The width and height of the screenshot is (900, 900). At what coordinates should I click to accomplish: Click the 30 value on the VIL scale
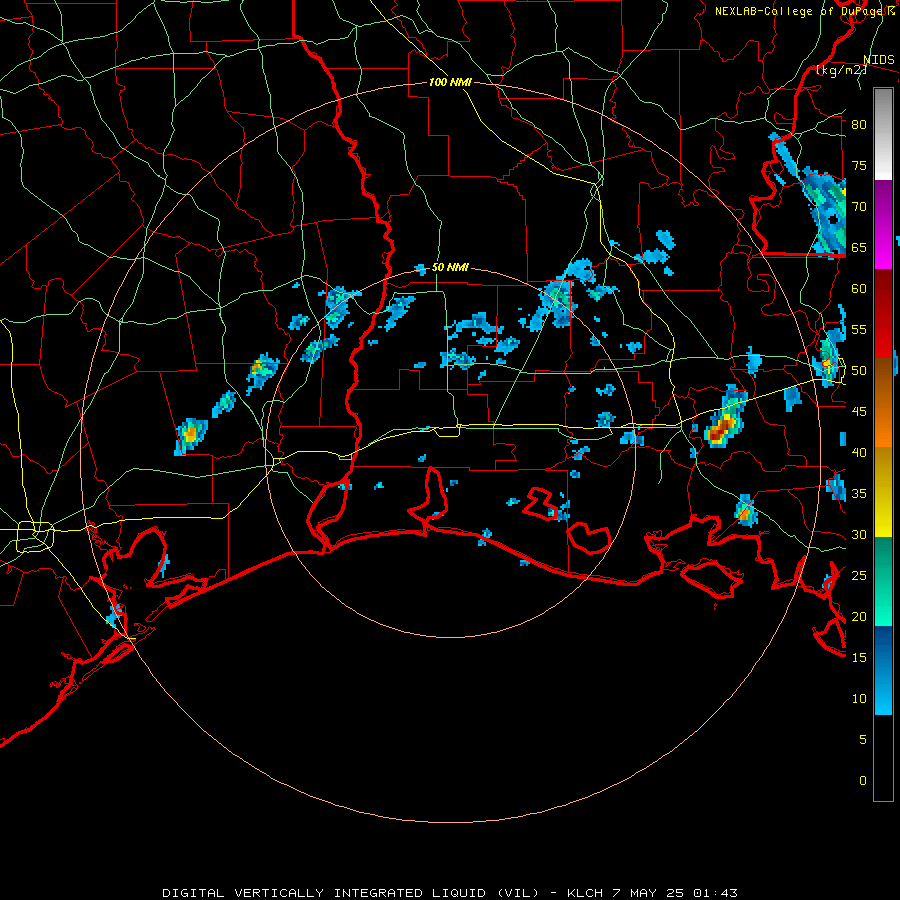click(859, 534)
